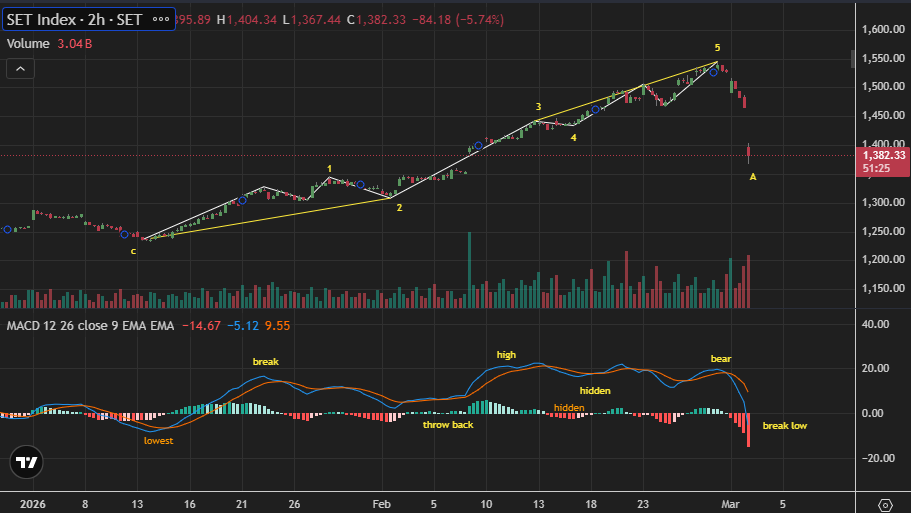Open the SET Index symbol more-options dots

coord(161,20)
